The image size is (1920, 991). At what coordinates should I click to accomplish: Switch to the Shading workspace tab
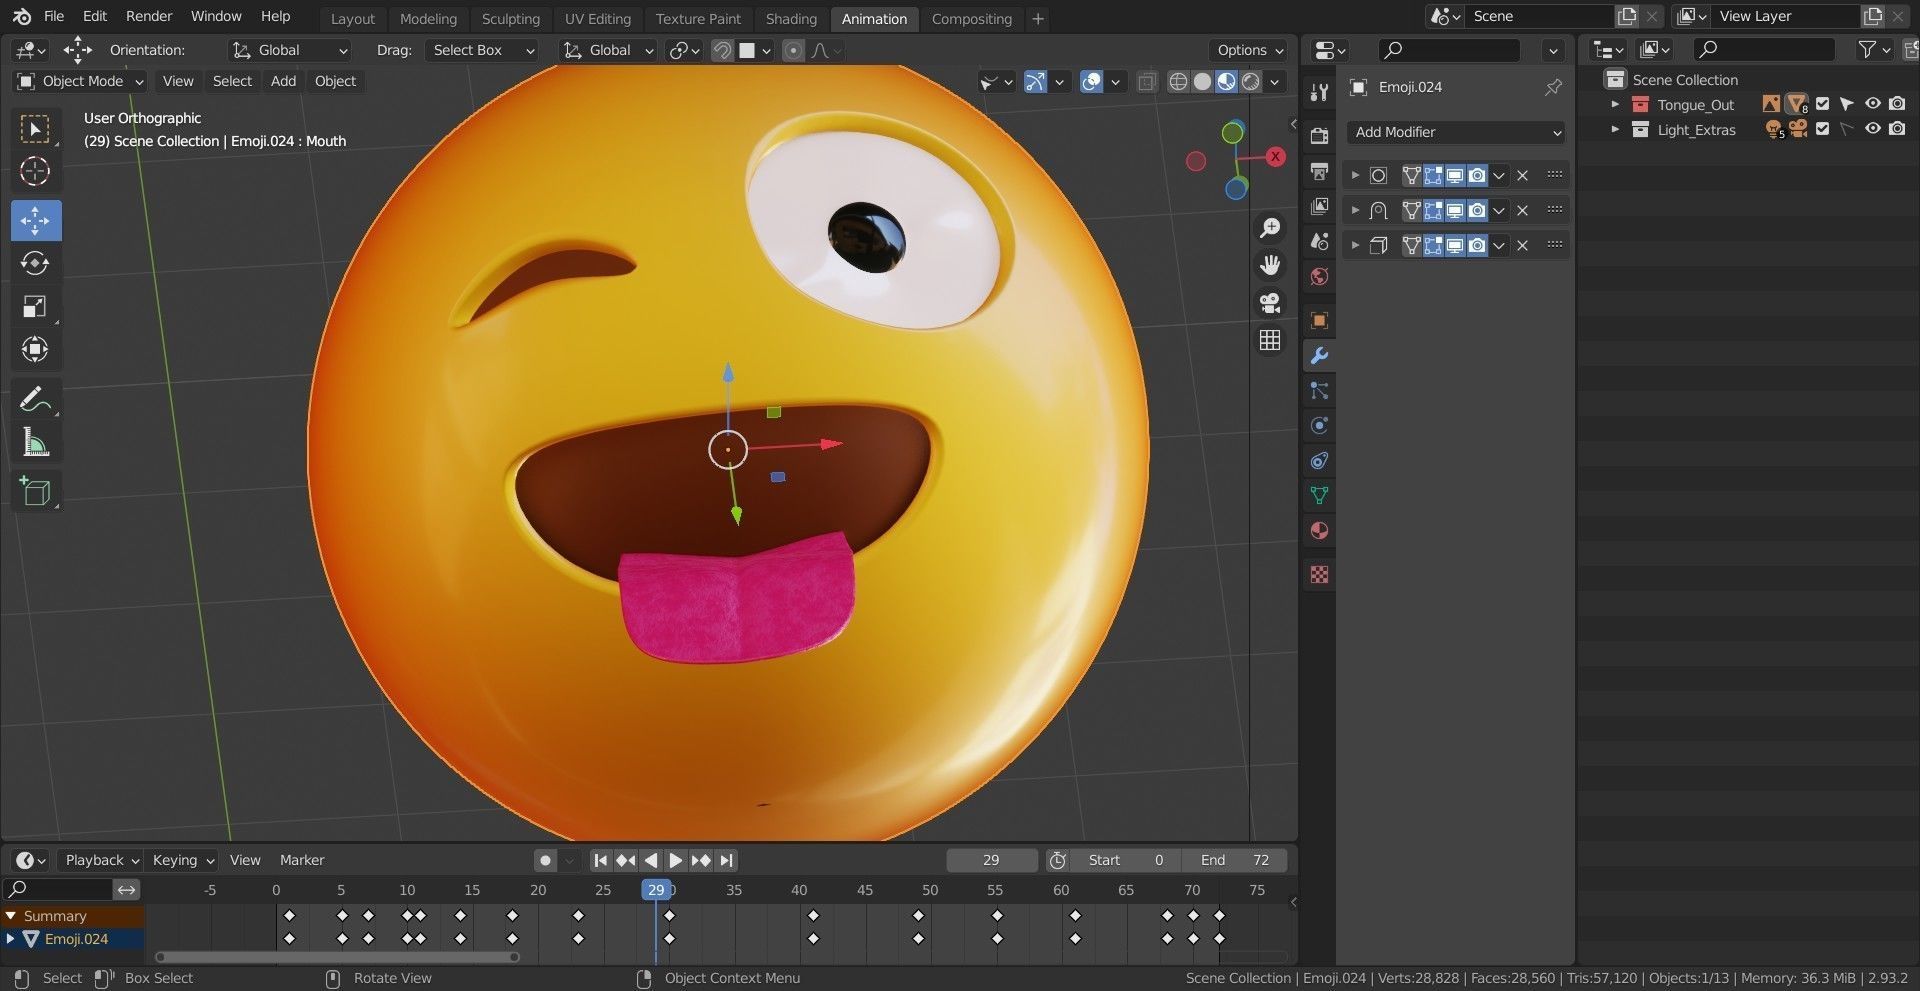pyautogui.click(x=791, y=18)
